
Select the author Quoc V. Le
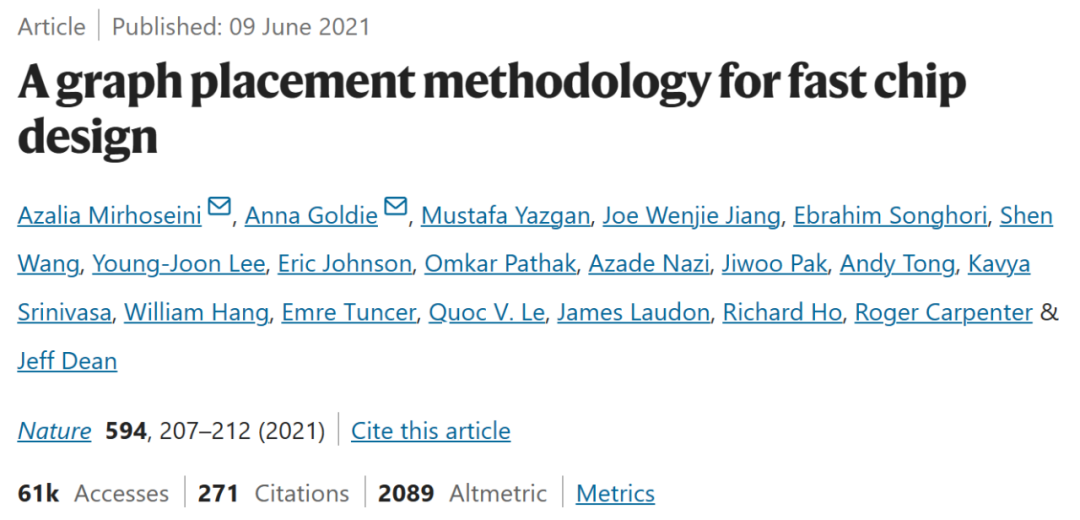pos(486,313)
